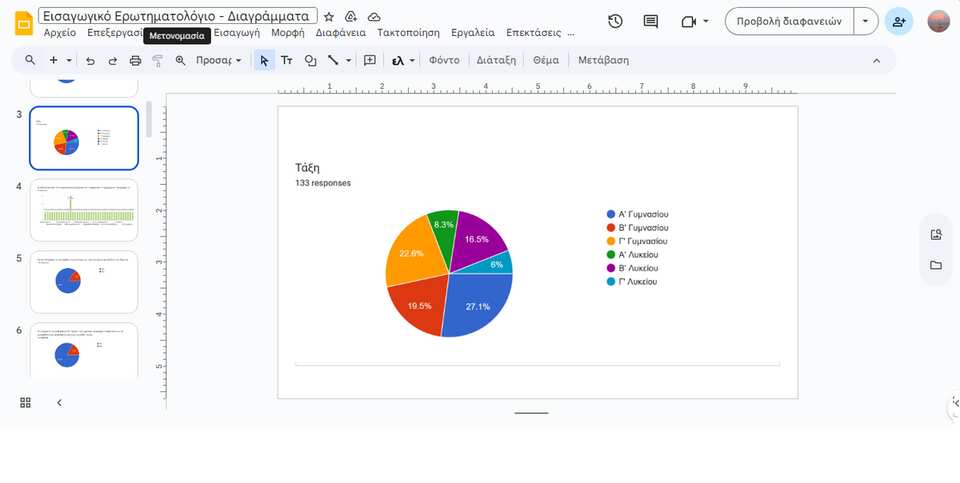960x483 pixels.
Task: Open the Google Slides home icon
Action: tap(24, 23)
